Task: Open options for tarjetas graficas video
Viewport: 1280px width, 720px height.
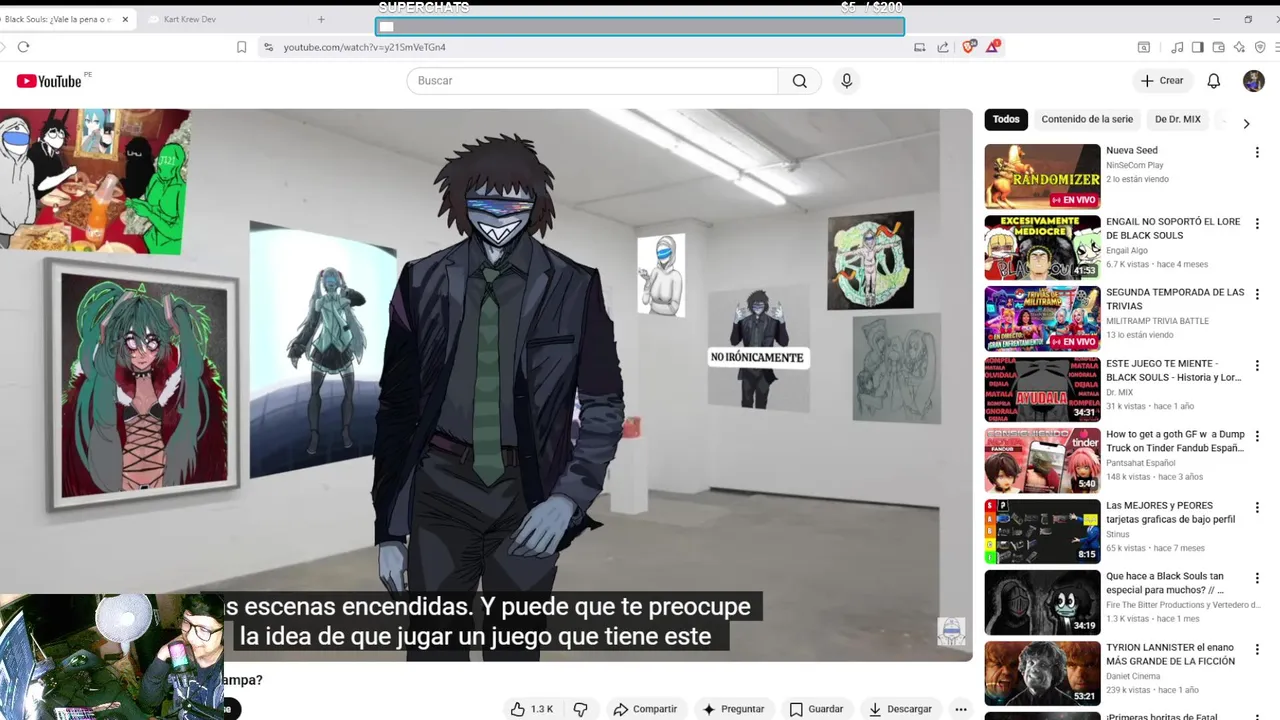Action: tap(1257, 508)
